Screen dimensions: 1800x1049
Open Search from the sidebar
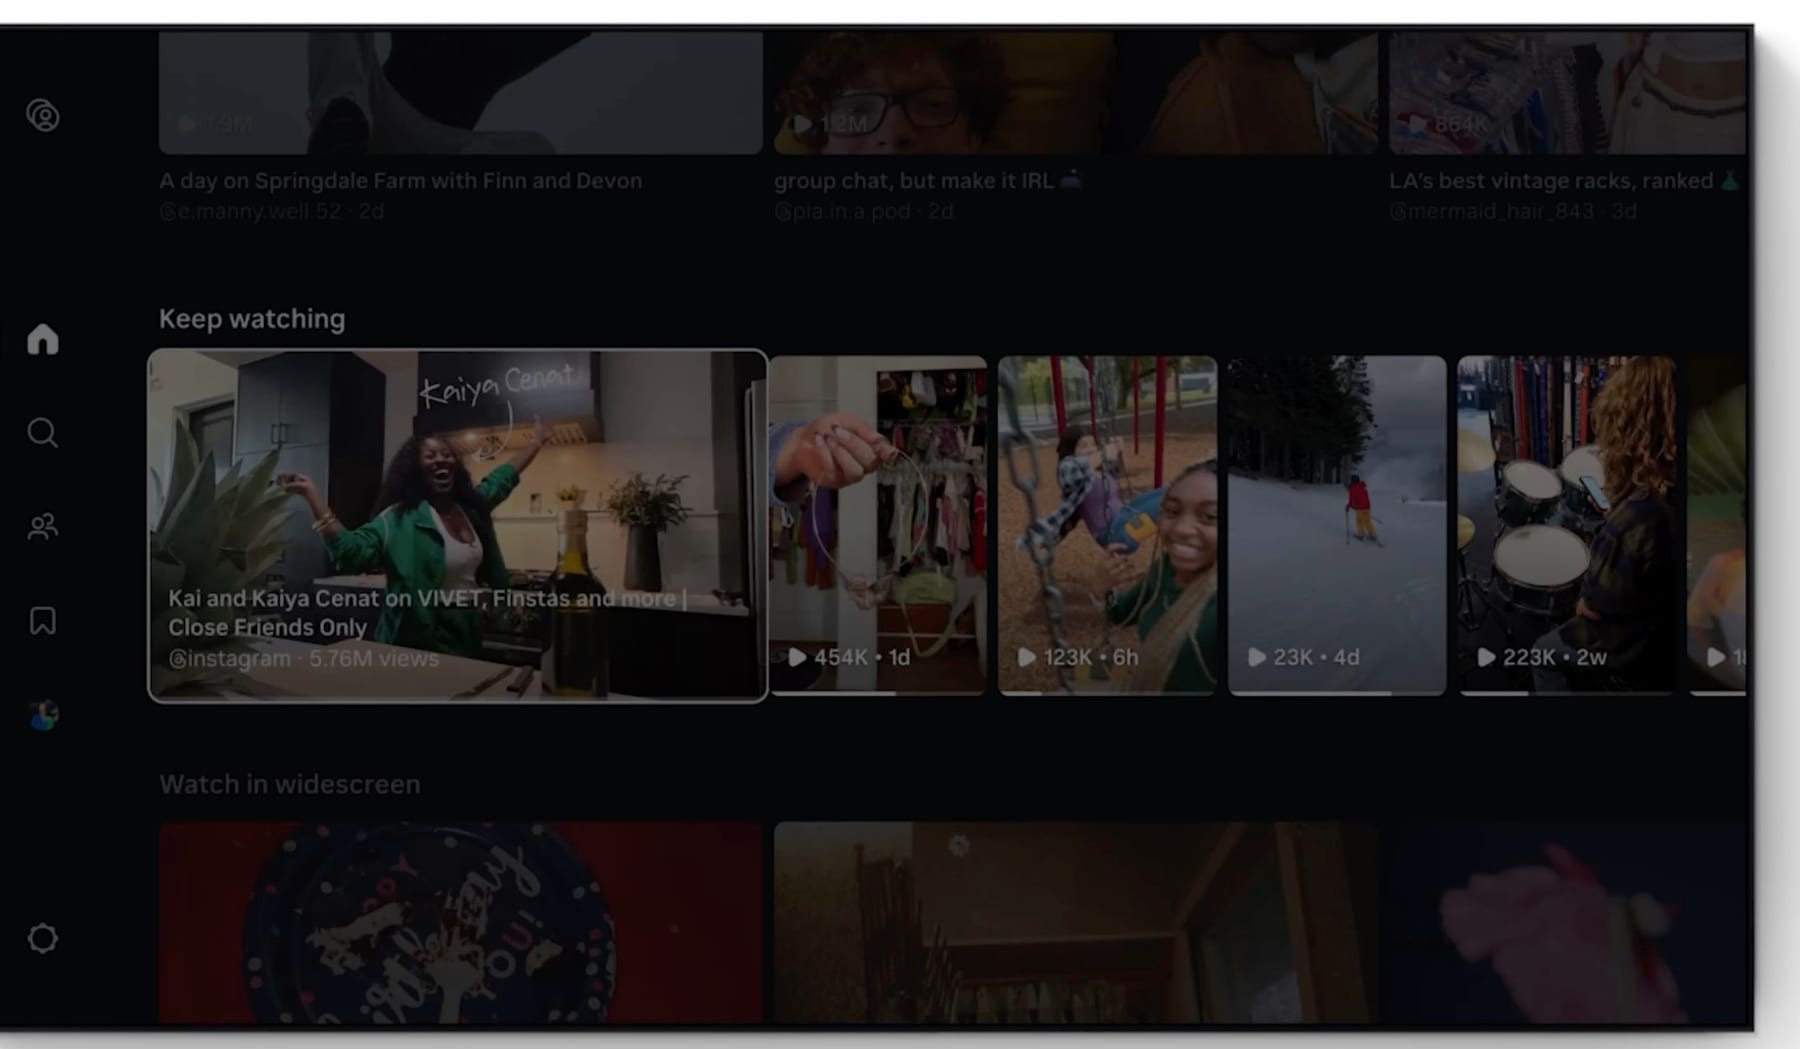[x=43, y=433]
